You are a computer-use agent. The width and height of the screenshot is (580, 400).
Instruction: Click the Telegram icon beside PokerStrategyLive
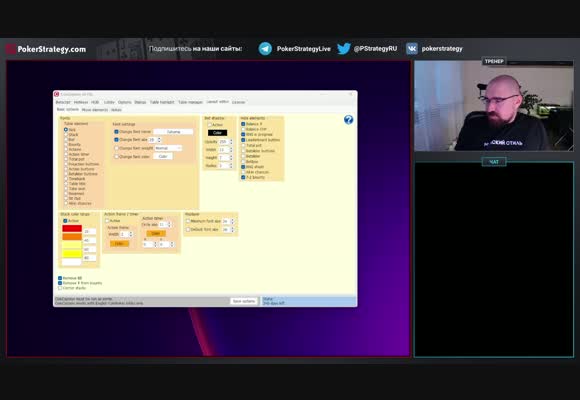coord(265,49)
